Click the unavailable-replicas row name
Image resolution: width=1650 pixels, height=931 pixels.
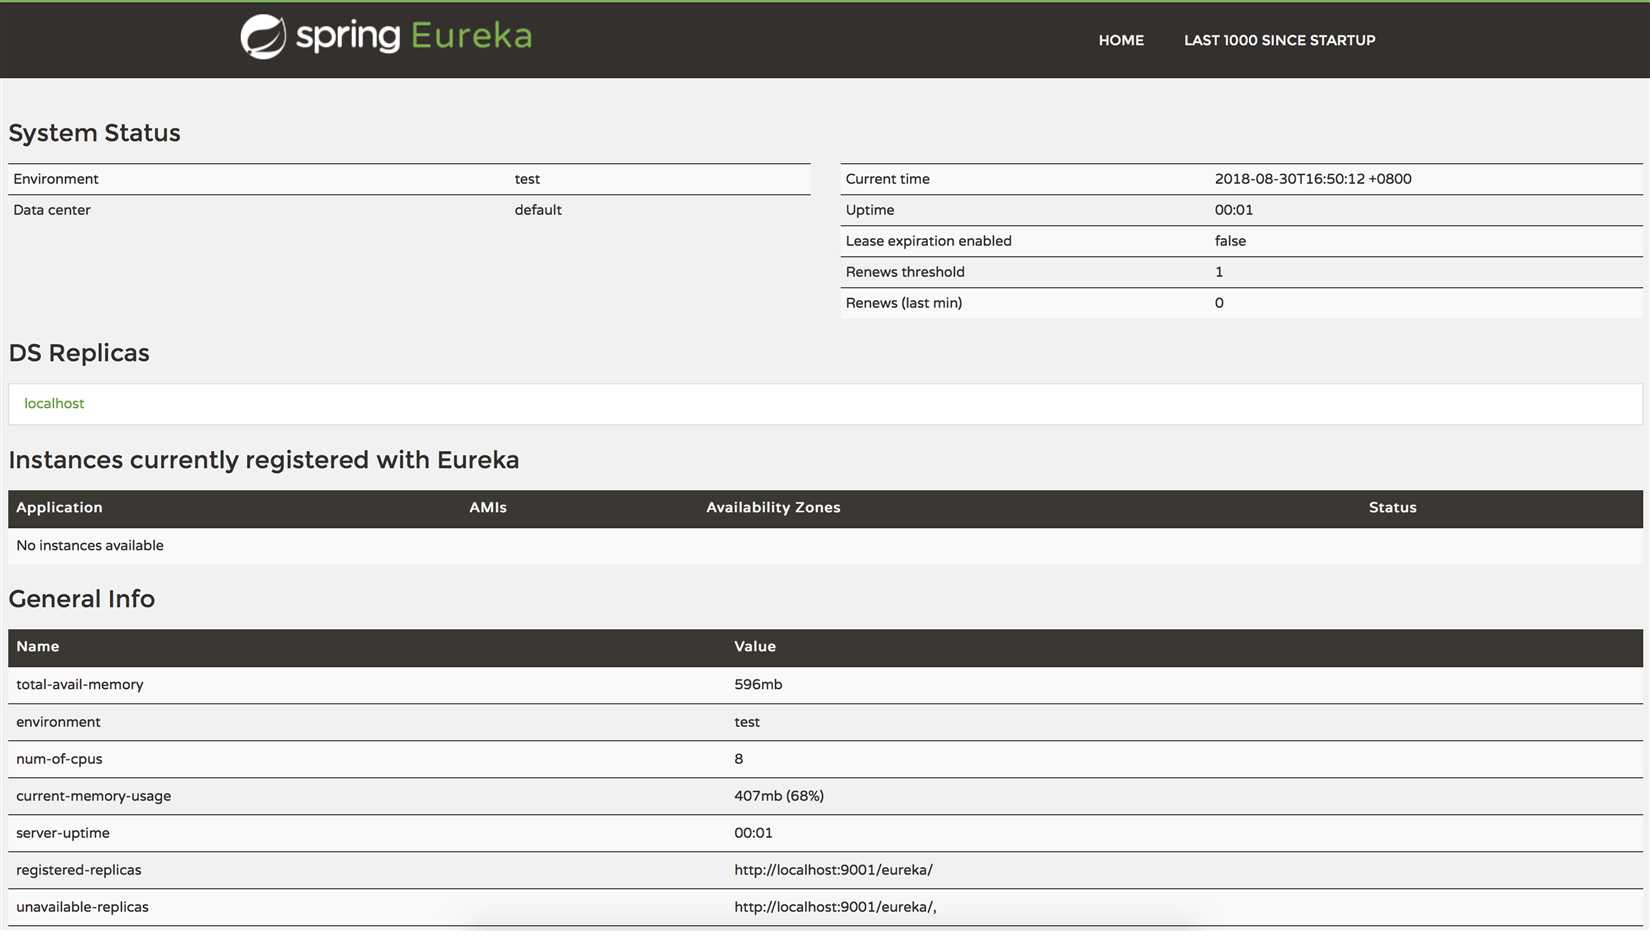[82, 907]
